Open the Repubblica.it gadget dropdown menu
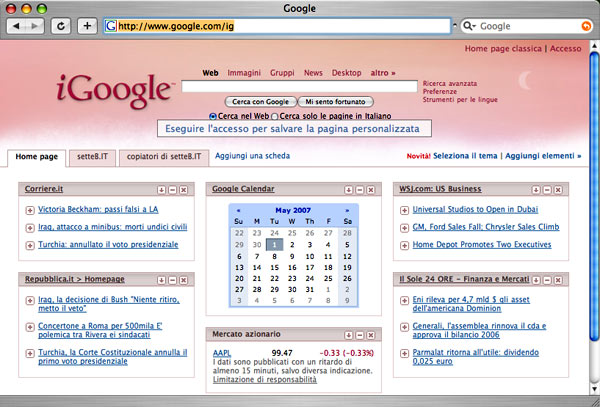Image resolution: width=600 pixels, height=407 pixels. point(161,280)
